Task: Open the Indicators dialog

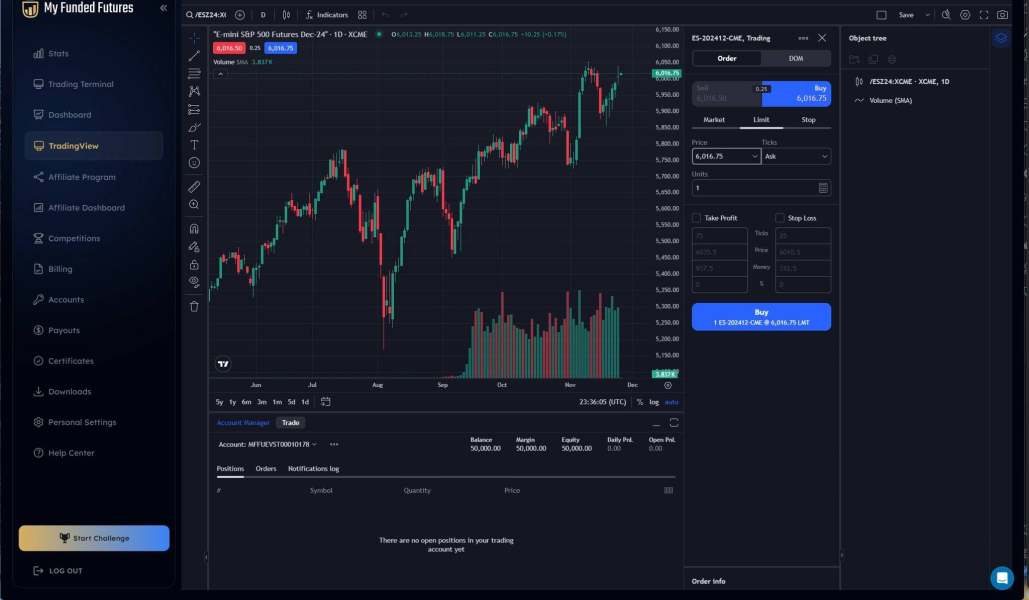Action: (327, 14)
